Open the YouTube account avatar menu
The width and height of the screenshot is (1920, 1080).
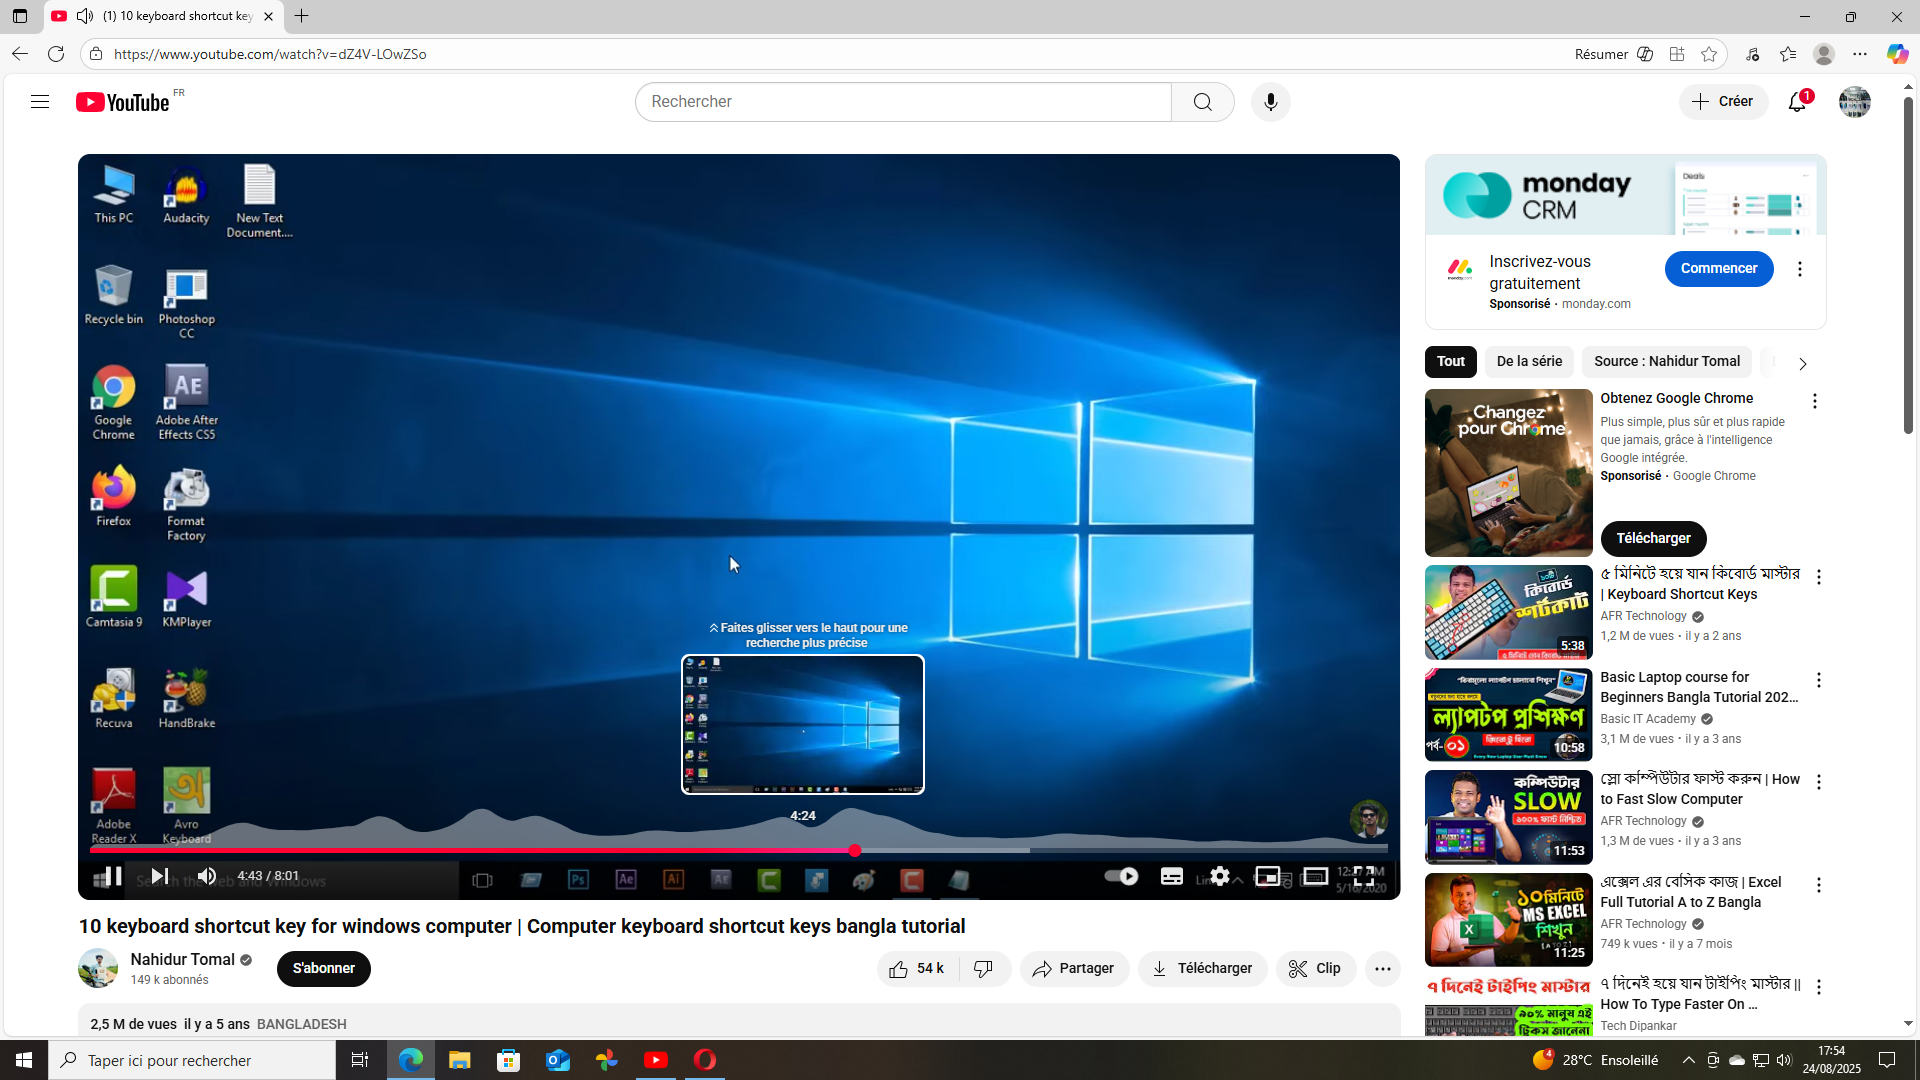point(1855,102)
